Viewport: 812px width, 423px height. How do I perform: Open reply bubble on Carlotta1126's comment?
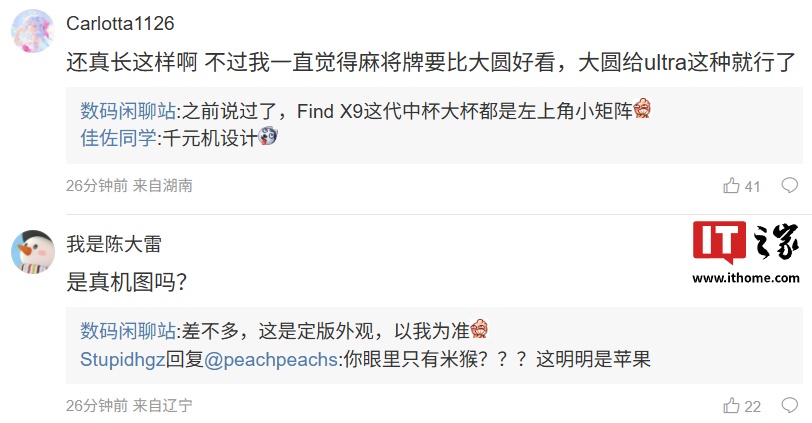[790, 185]
